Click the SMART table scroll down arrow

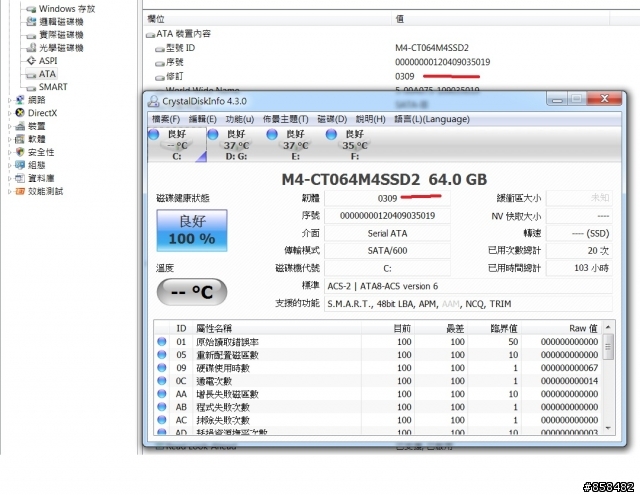[x=608, y=428]
